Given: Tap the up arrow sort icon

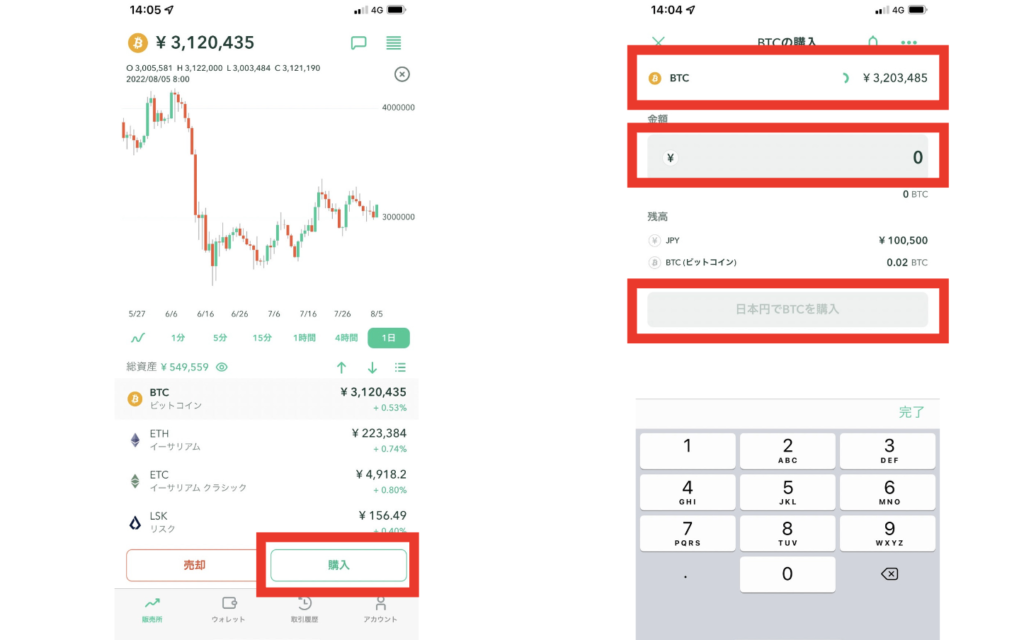Looking at the screenshot, I should (x=341, y=367).
